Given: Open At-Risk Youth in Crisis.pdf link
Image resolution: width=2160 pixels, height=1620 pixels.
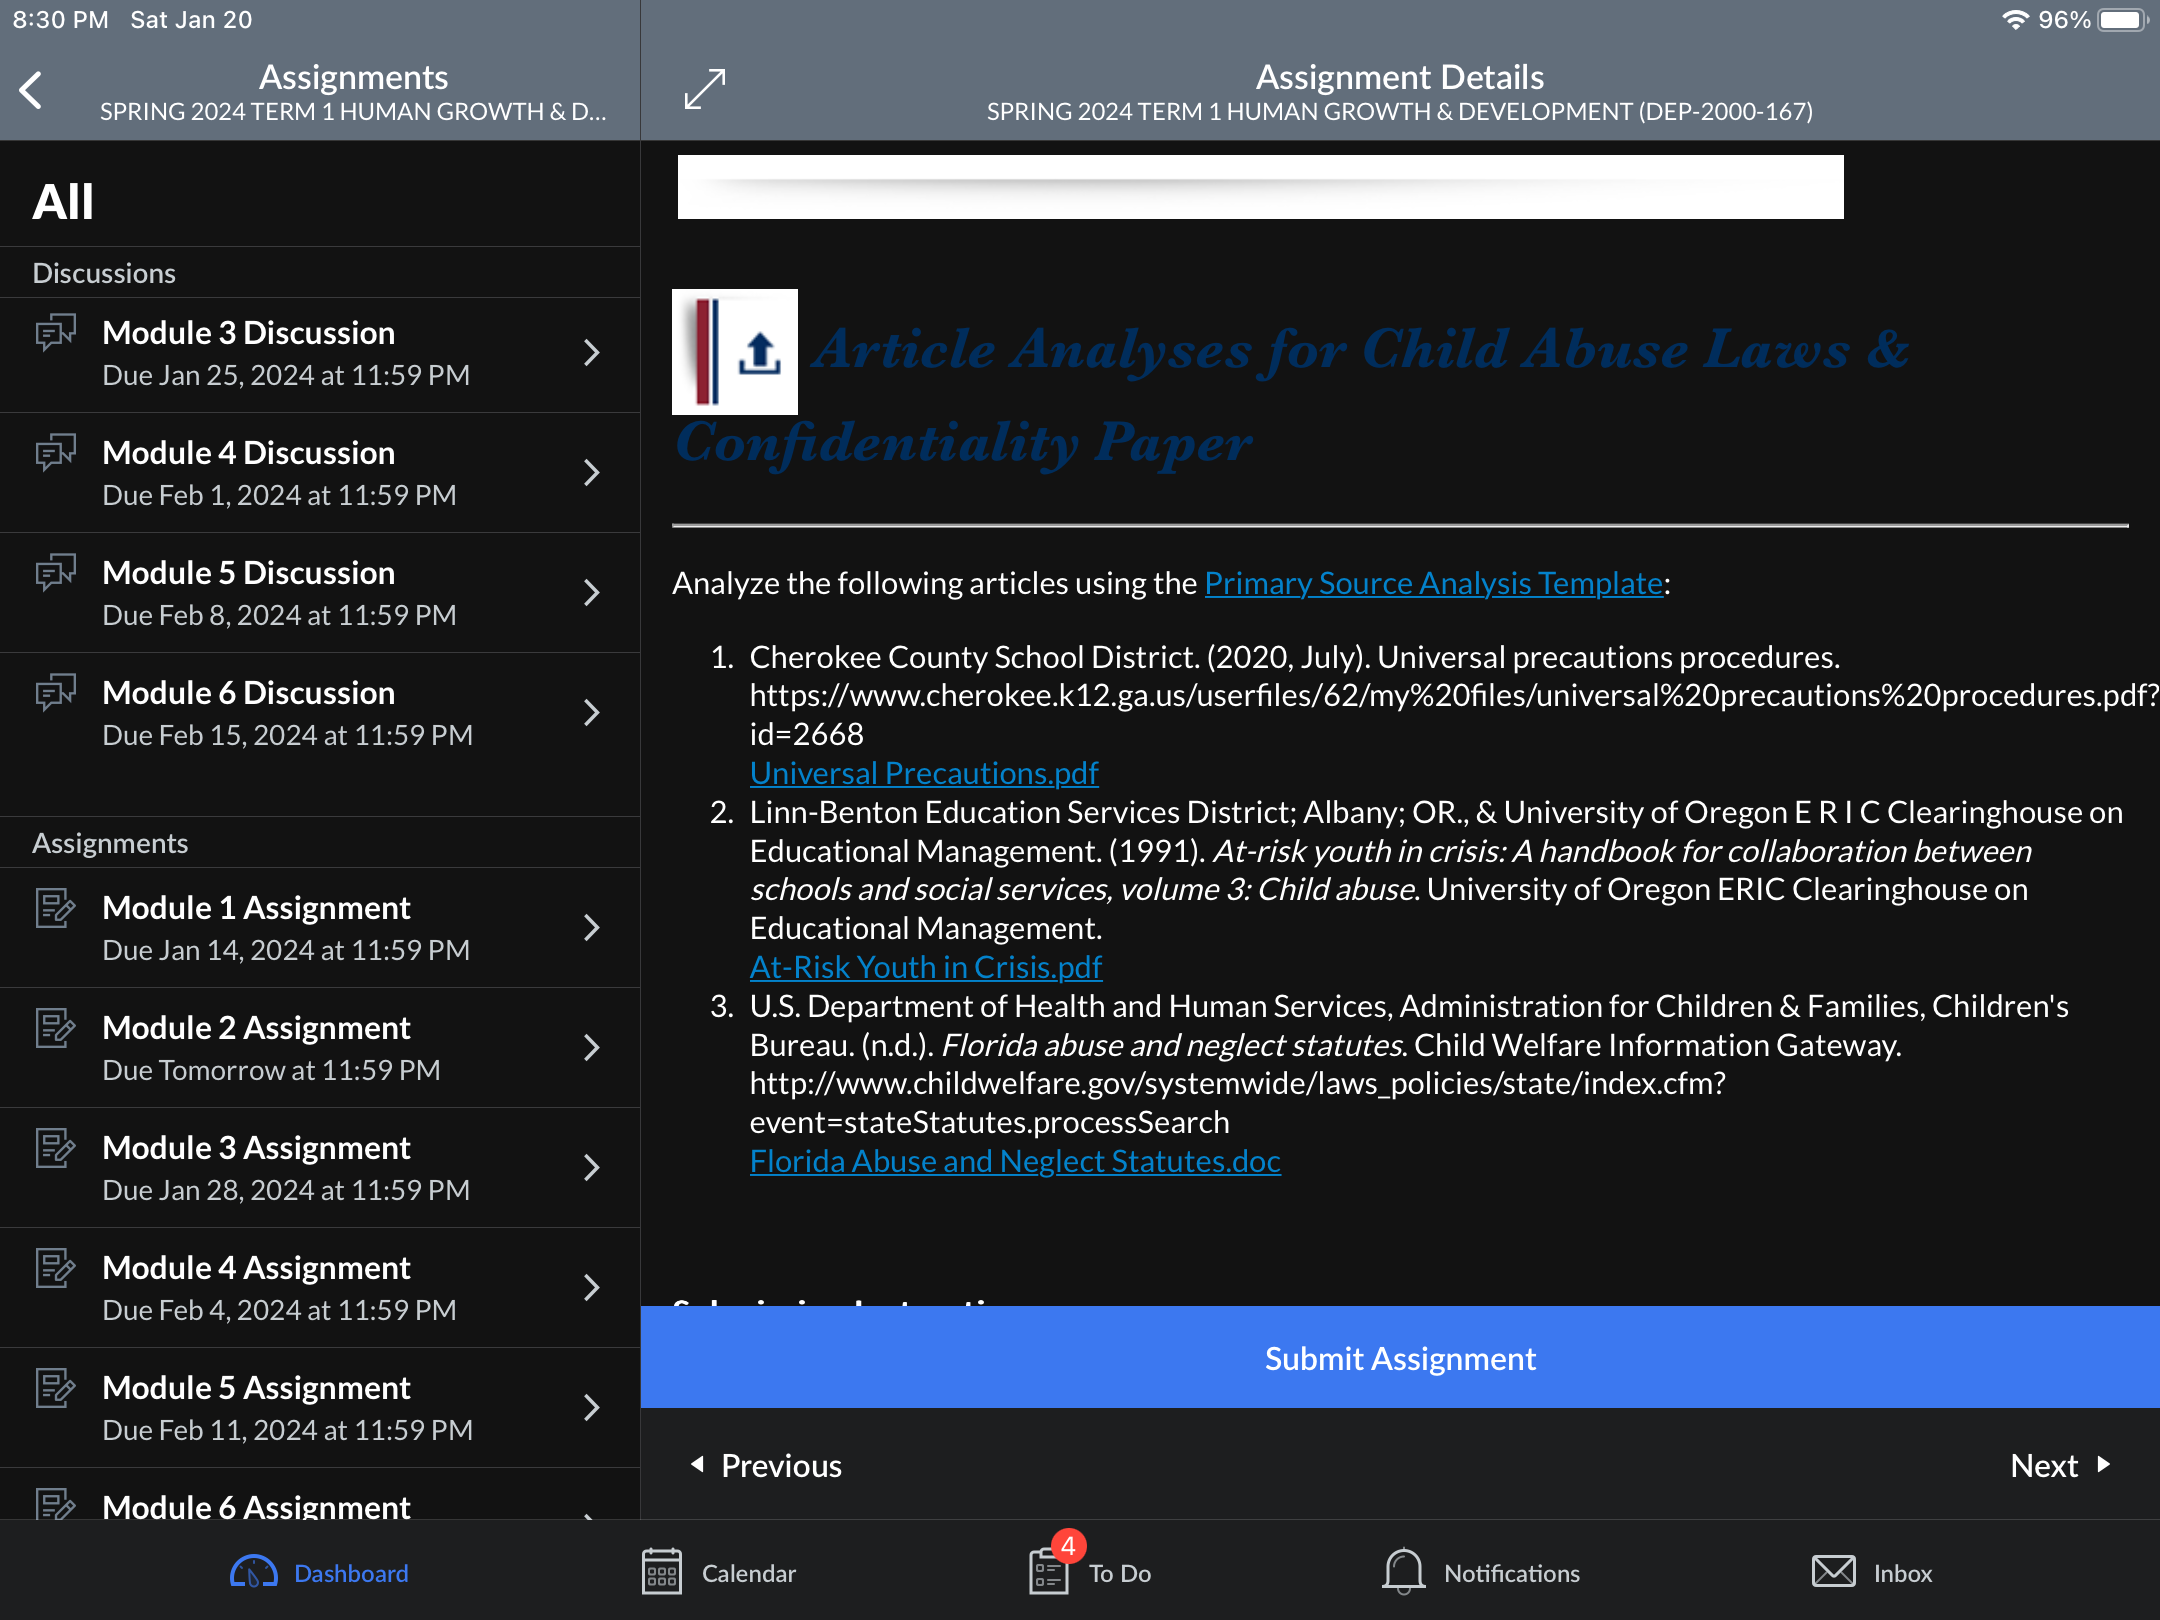Looking at the screenshot, I should click(x=926, y=967).
